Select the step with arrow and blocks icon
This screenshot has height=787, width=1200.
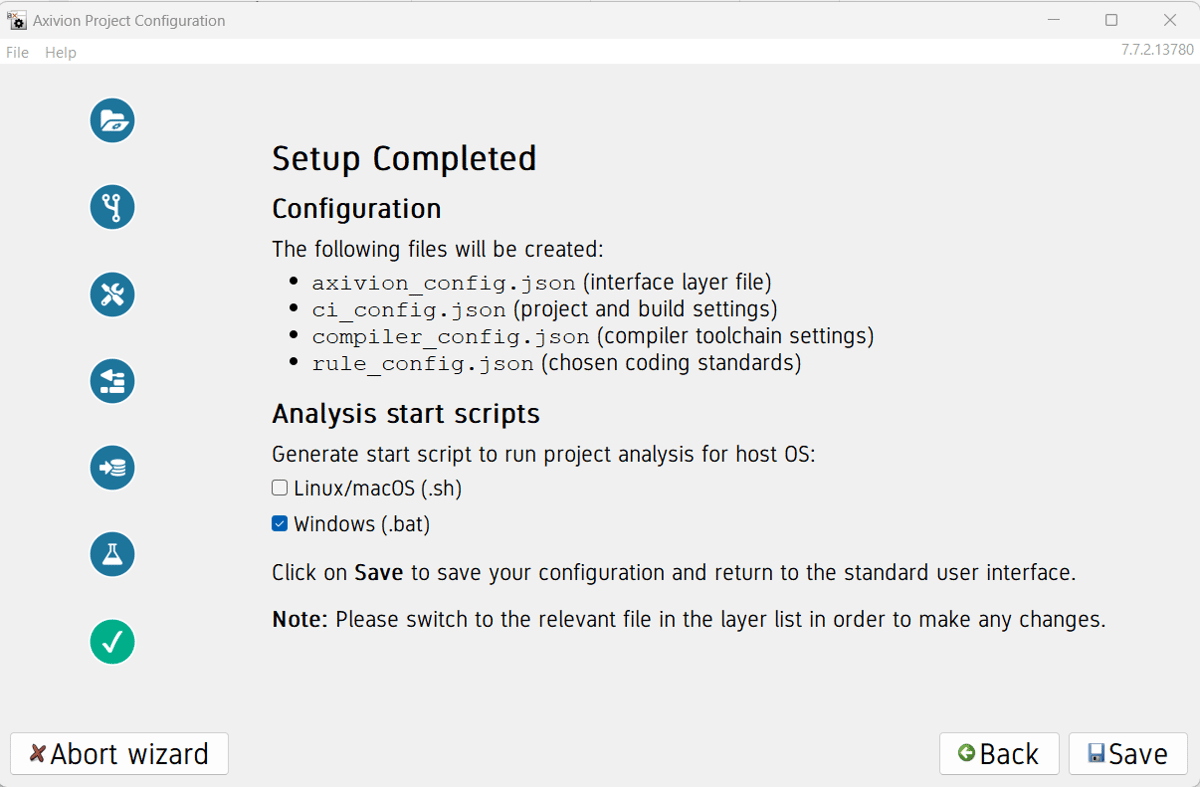[112, 381]
